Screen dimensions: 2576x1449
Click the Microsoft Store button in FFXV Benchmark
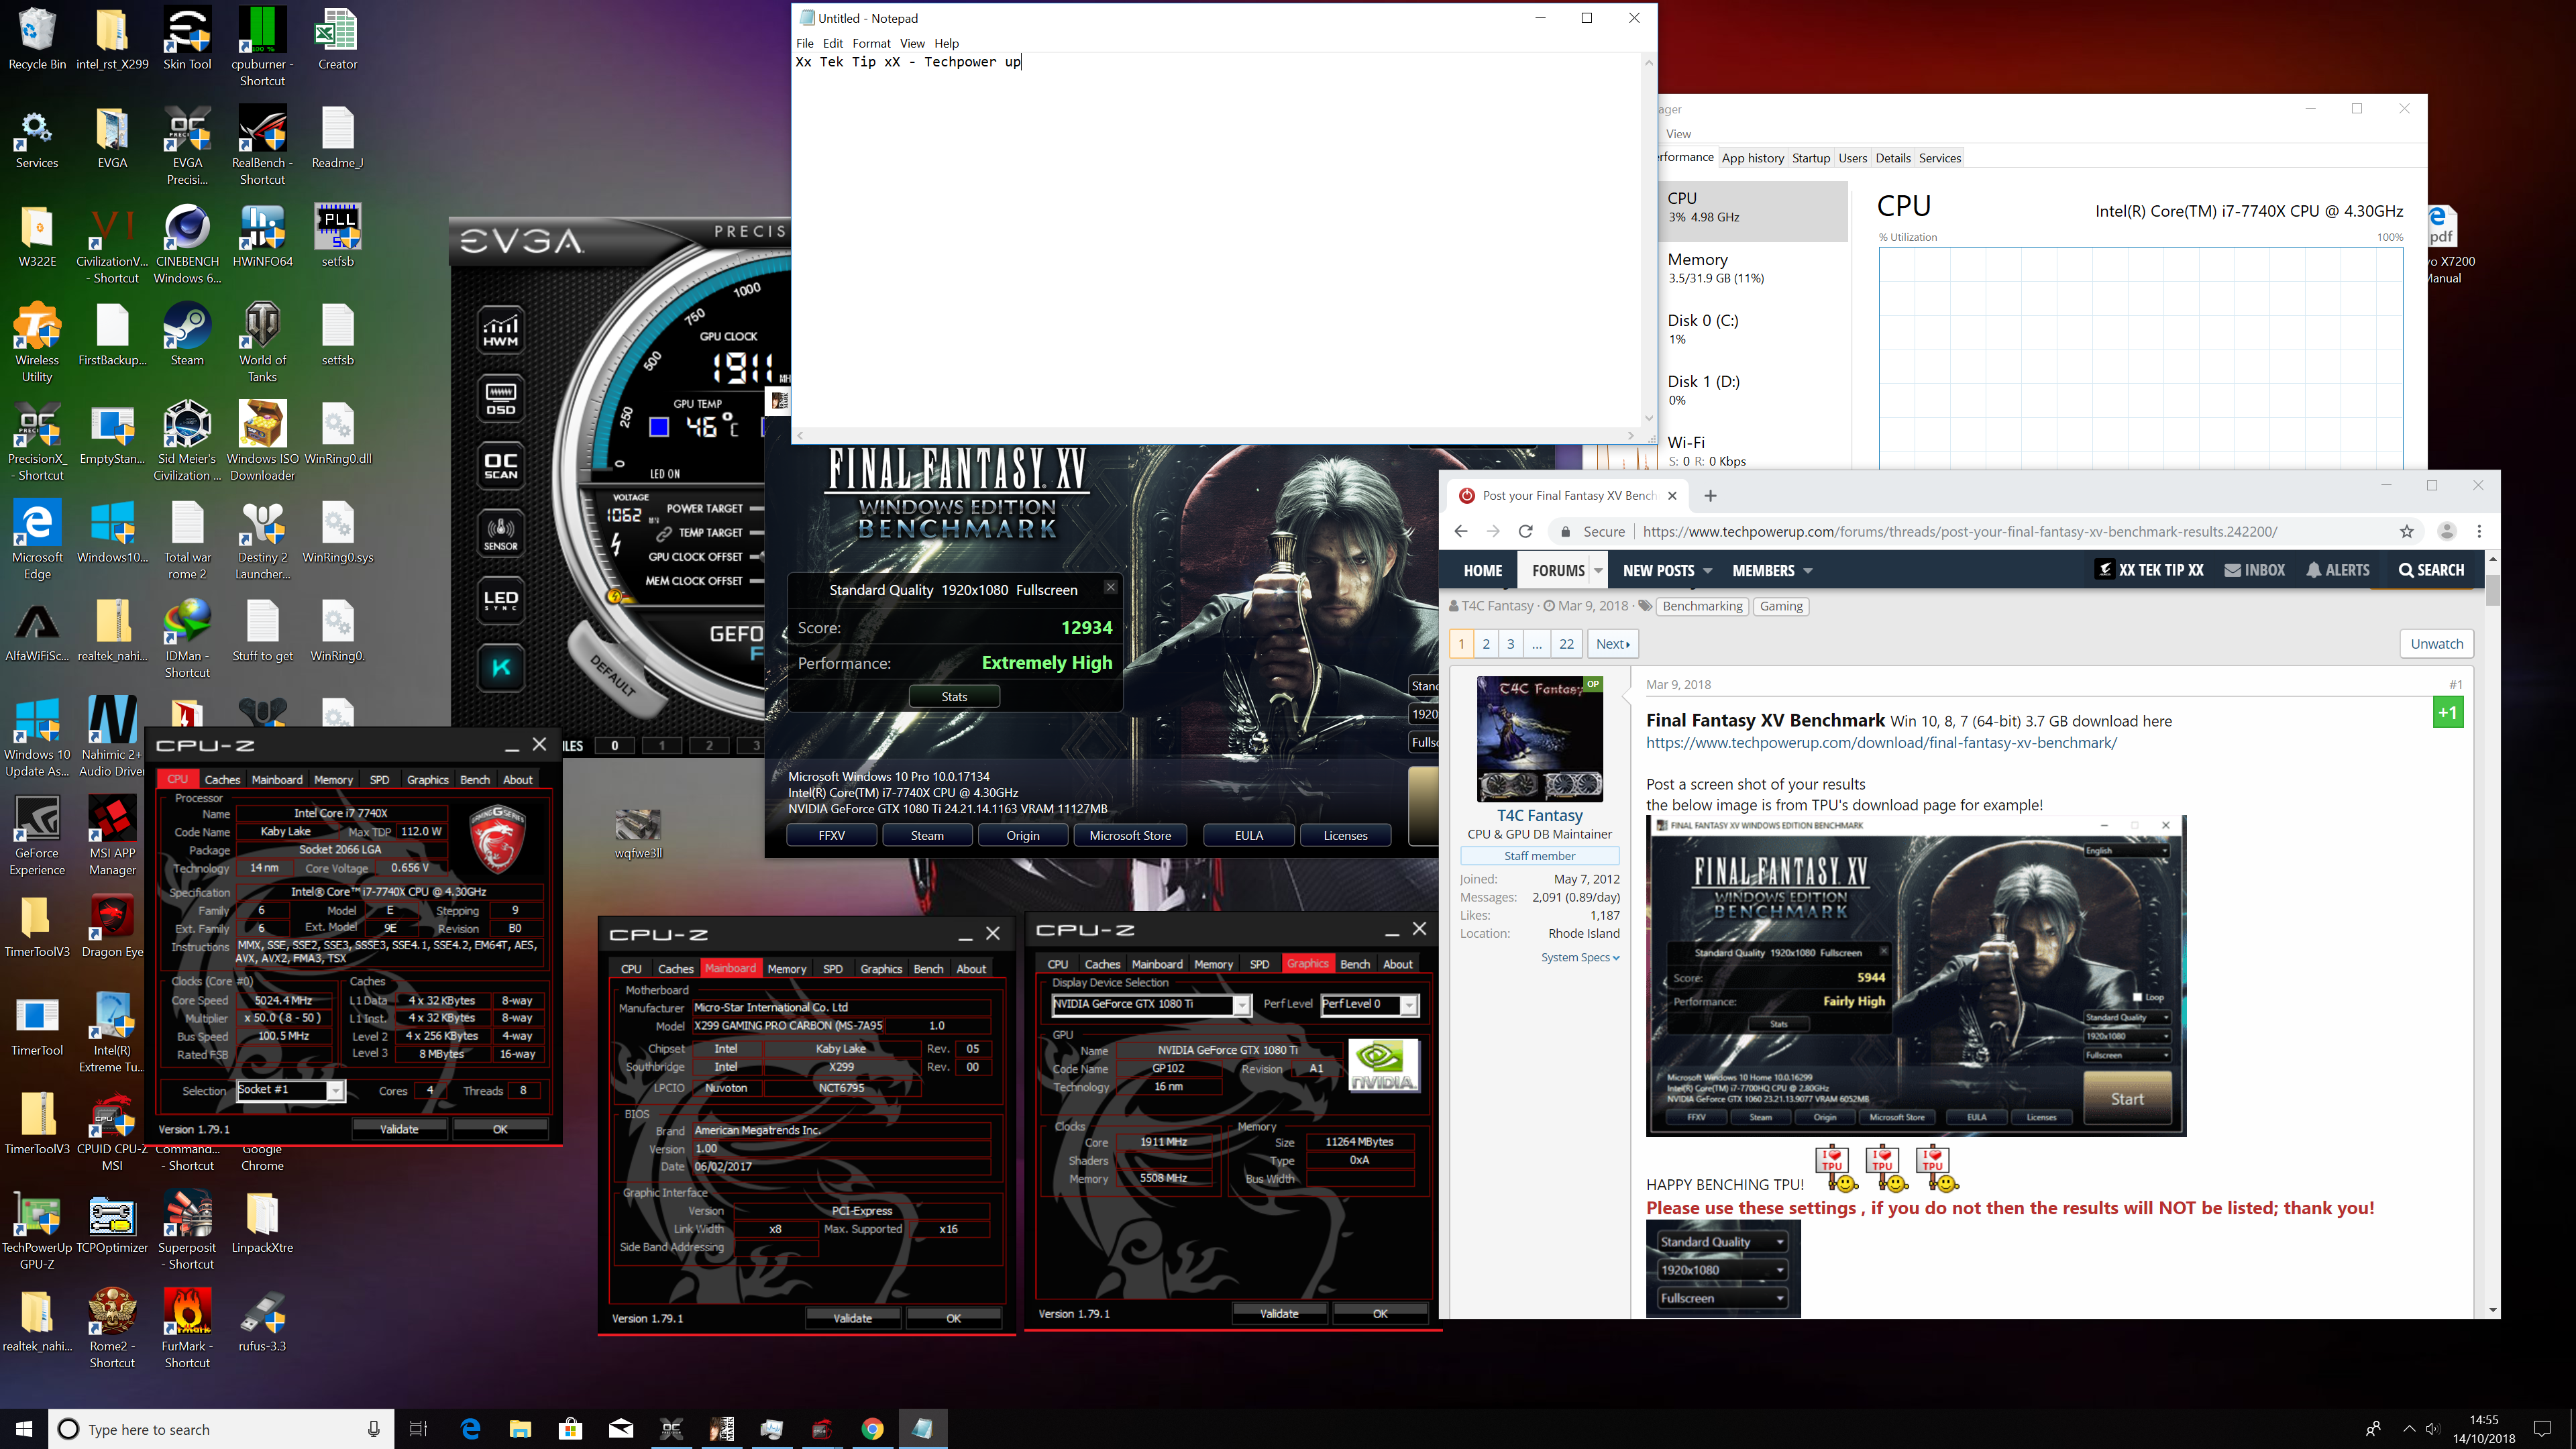pyautogui.click(x=1130, y=835)
